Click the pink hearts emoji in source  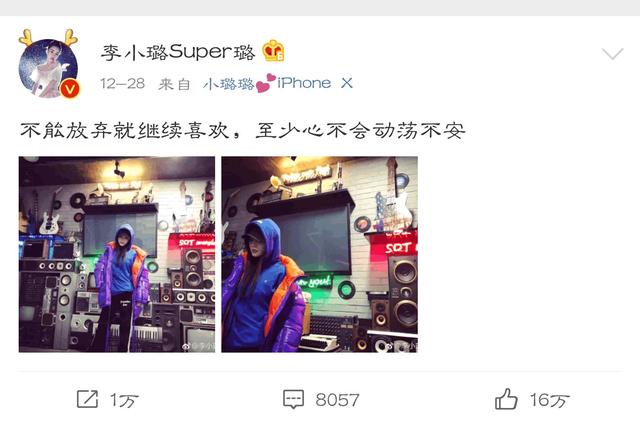tap(265, 83)
